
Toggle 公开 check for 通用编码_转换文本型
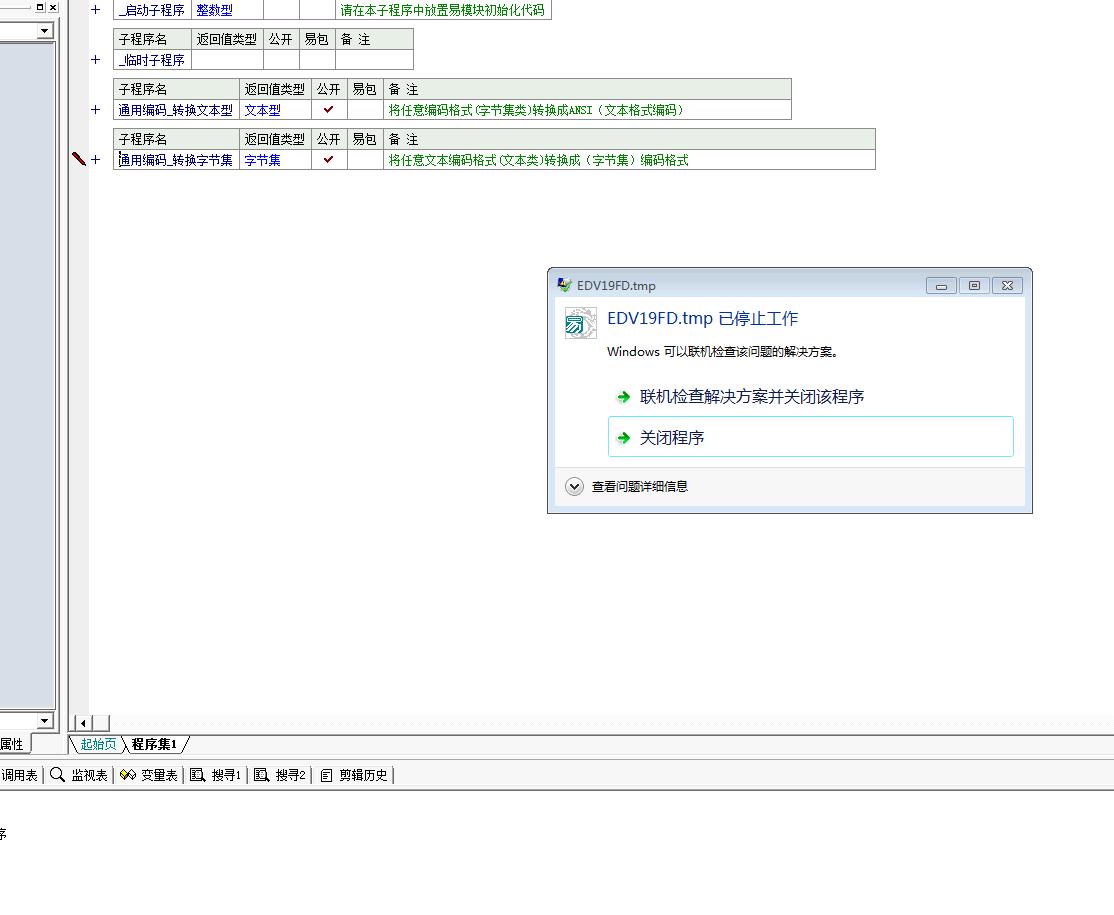[x=329, y=109]
